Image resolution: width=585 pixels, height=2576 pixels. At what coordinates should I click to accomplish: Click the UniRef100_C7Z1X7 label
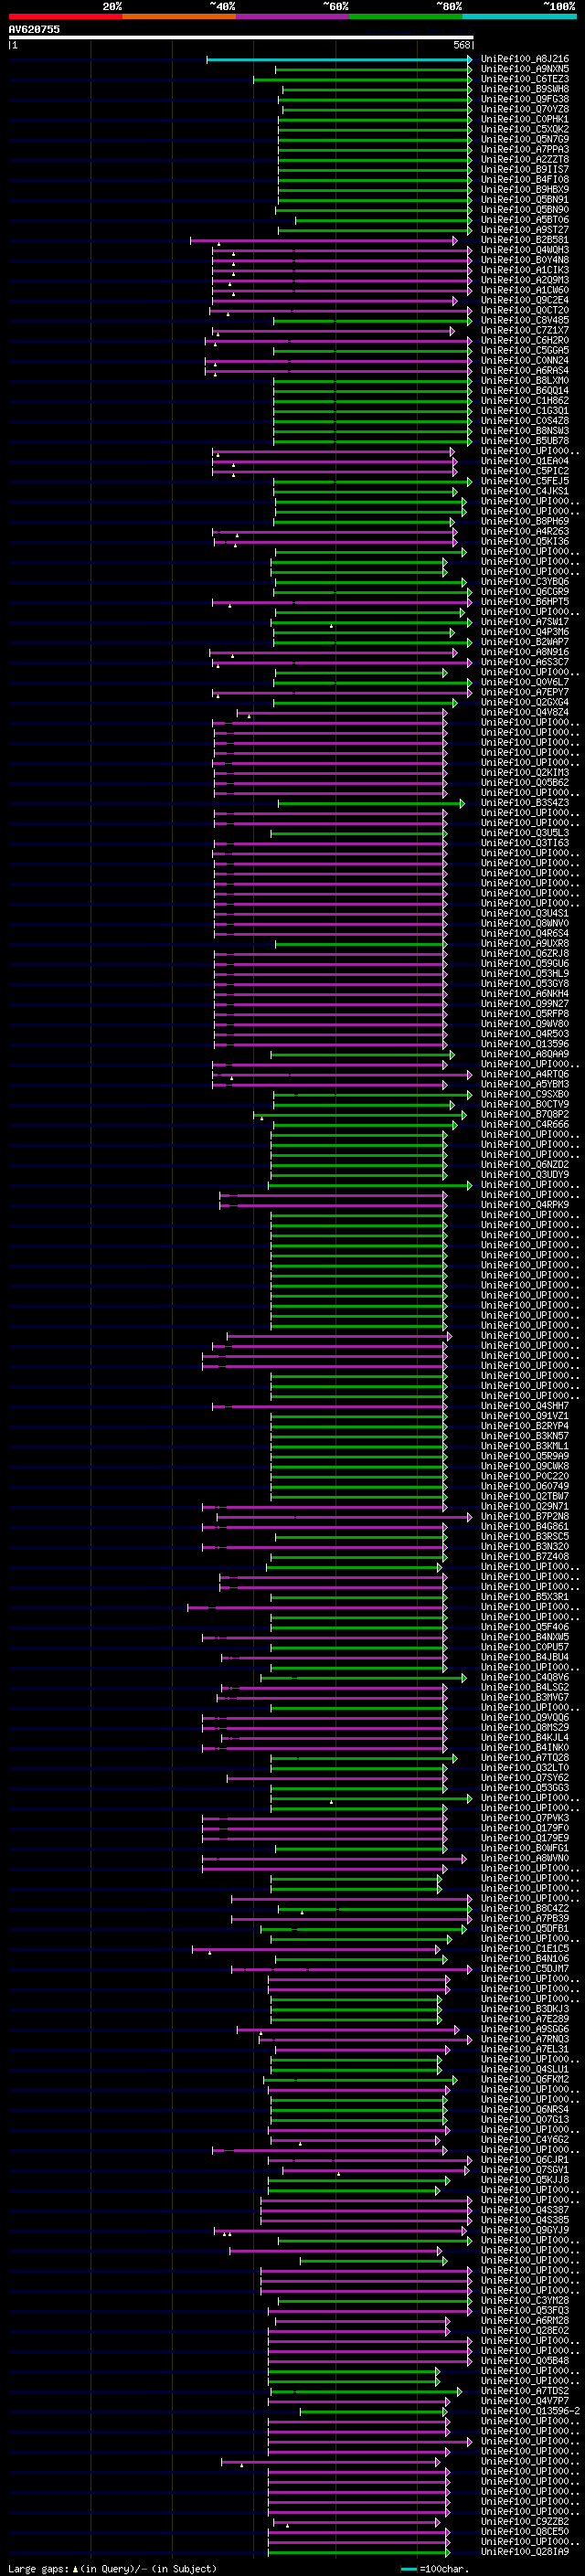(525, 330)
